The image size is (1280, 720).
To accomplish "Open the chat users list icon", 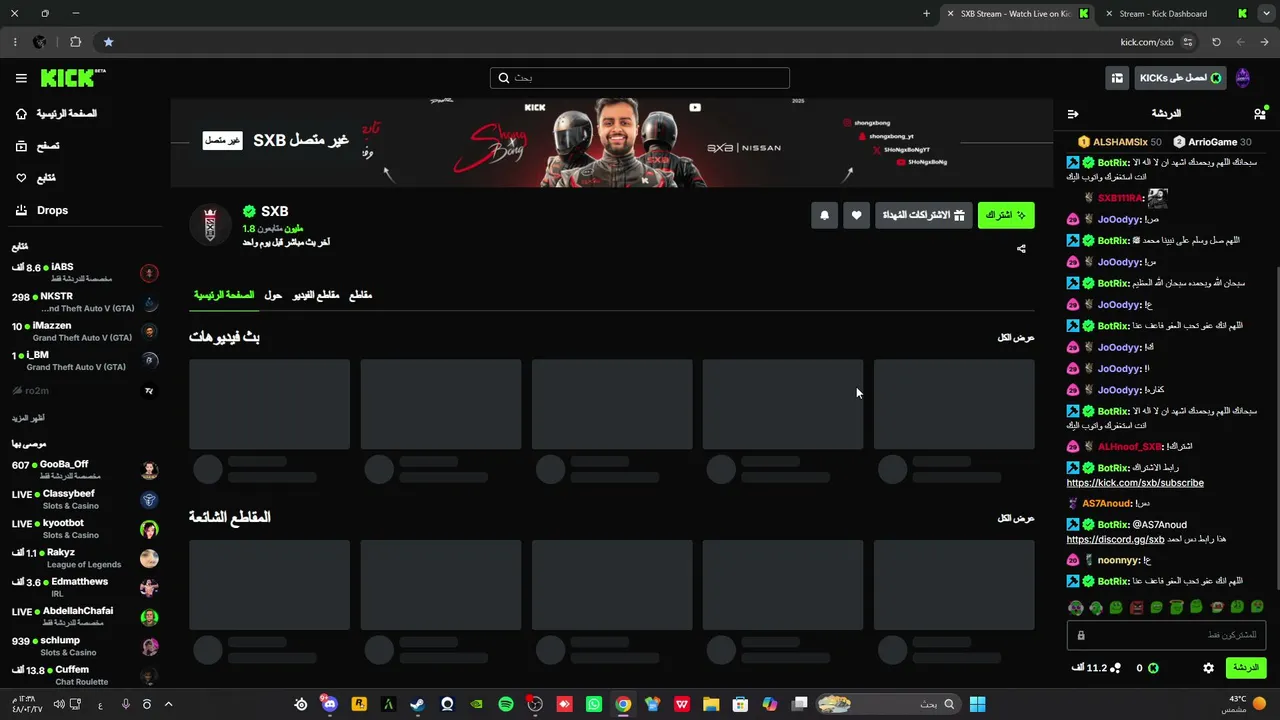I will tap(1259, 114).
